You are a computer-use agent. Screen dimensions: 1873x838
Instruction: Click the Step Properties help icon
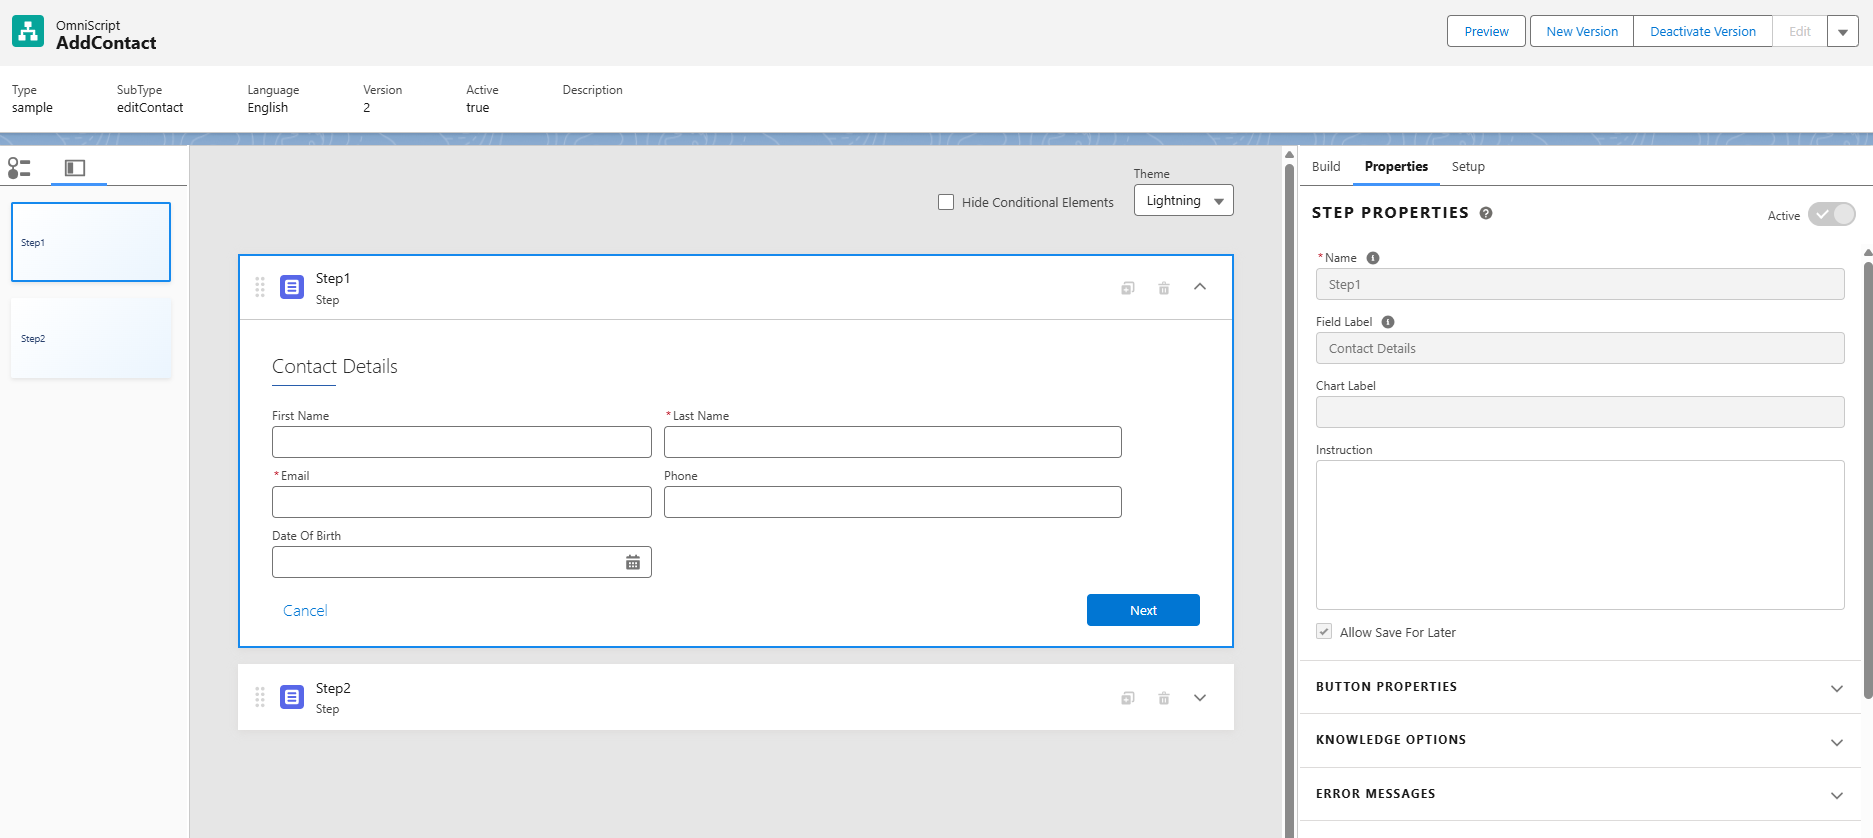pos(1486,213)
